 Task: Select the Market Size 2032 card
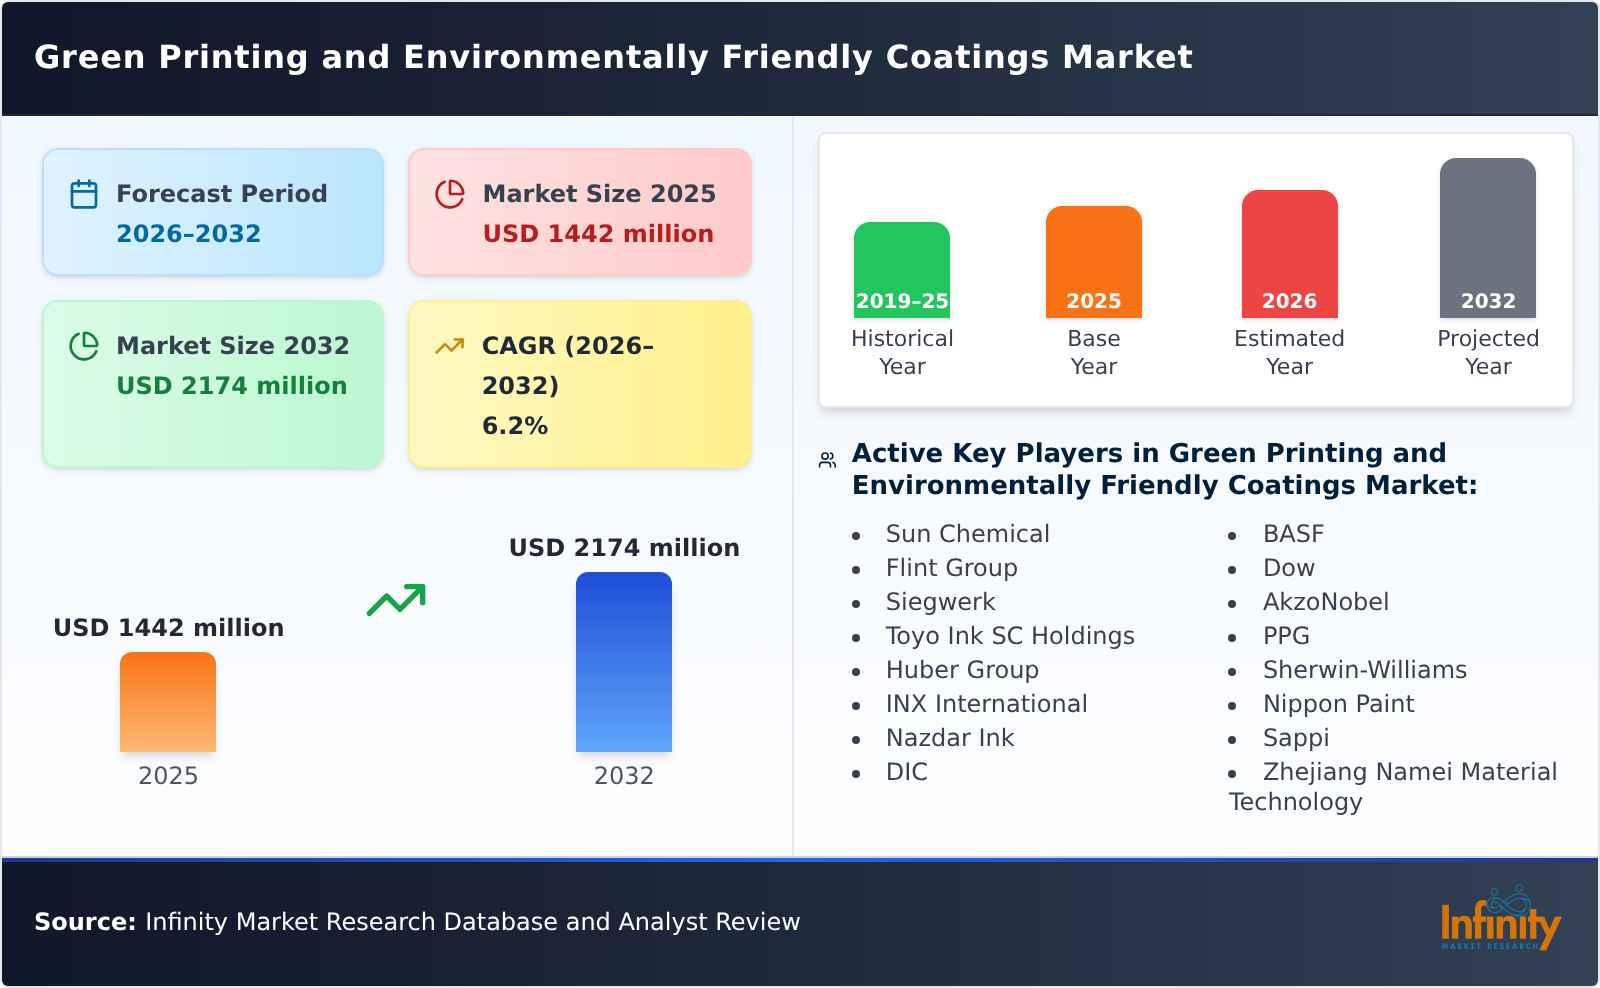coord(213,383)
